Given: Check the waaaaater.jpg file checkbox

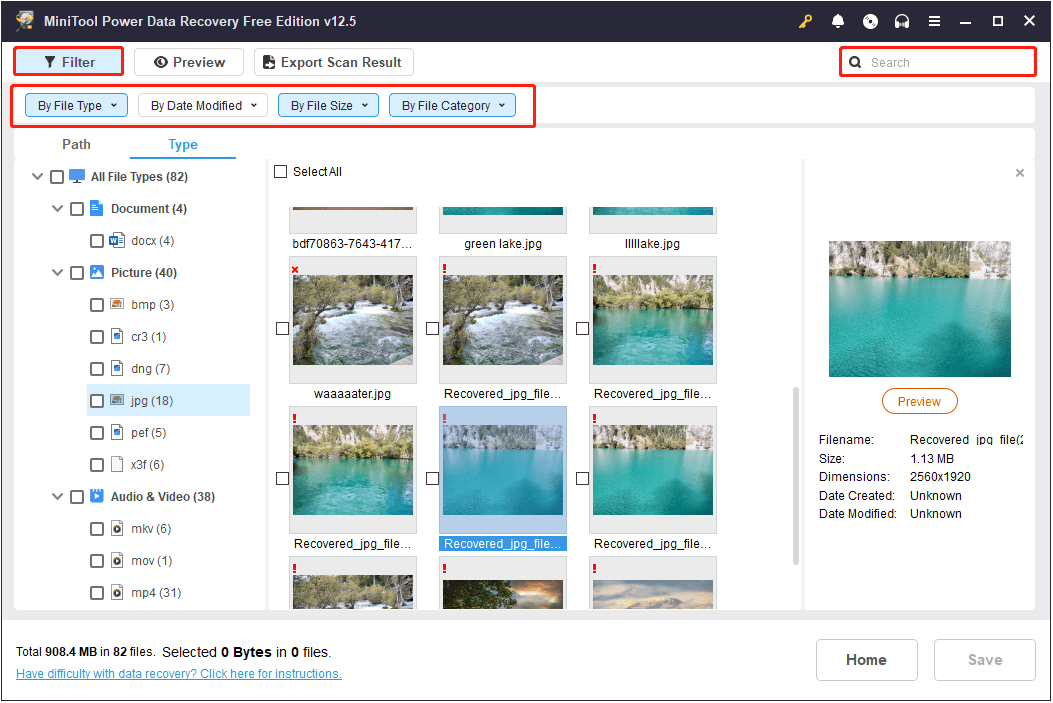Looking at the screenshot, I should point(282,328).
